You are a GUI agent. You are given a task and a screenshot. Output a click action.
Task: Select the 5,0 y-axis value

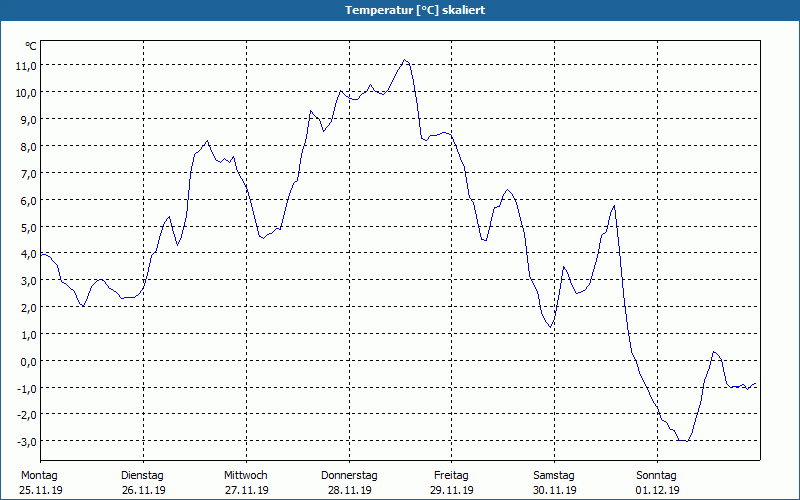click(x=29, y=228)
